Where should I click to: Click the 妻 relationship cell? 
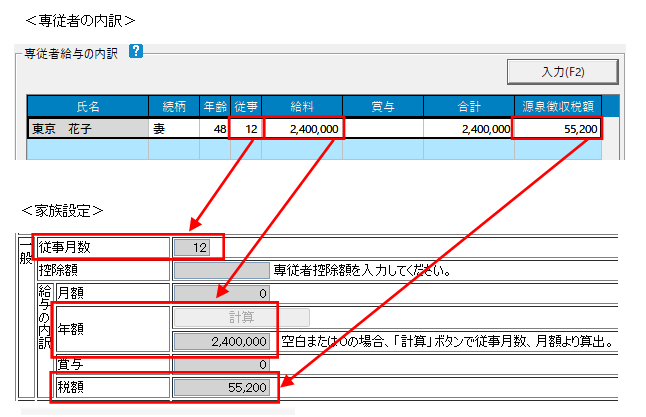click(173, 129)
